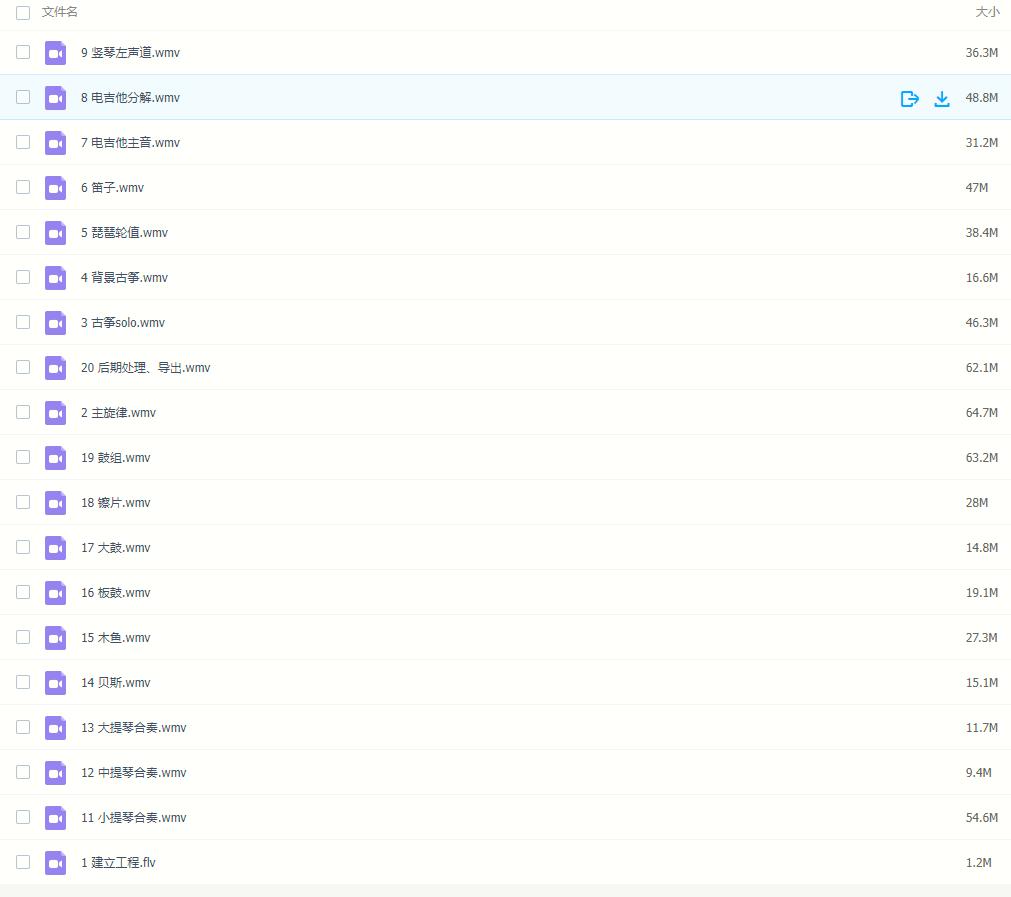This screenshot has width=1011, height=897.
Task: Open file name 3 古筝solo.wmv
Action: (x=123, y=323)
